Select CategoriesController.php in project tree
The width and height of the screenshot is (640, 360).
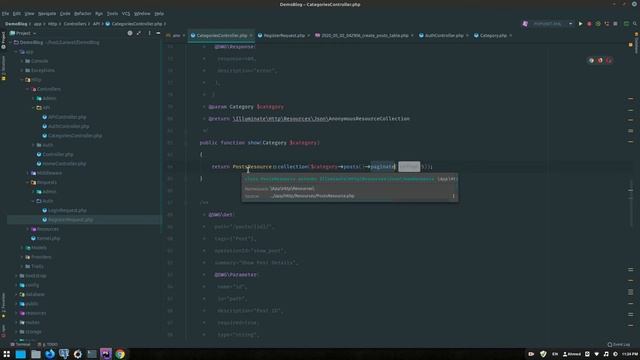coord(72,136)
